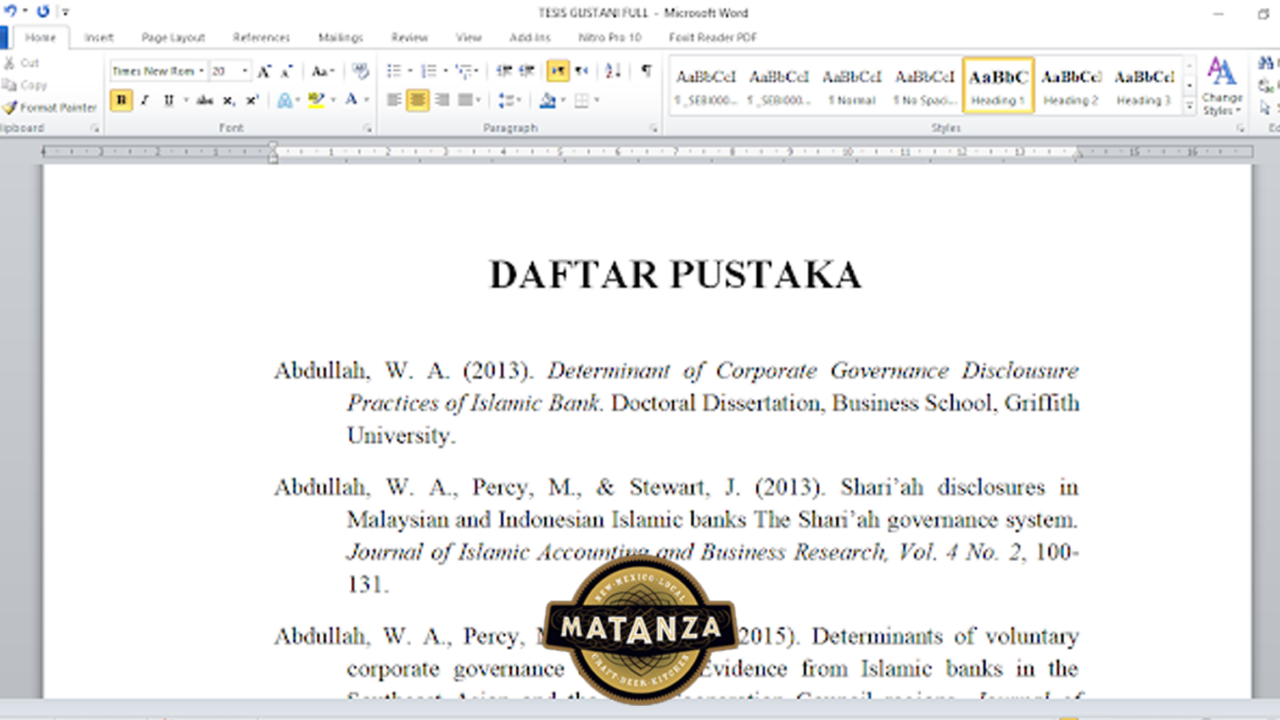Apply Subscript formatting
The width and height of the screenshot is (1280, 720).
point(229,100)
